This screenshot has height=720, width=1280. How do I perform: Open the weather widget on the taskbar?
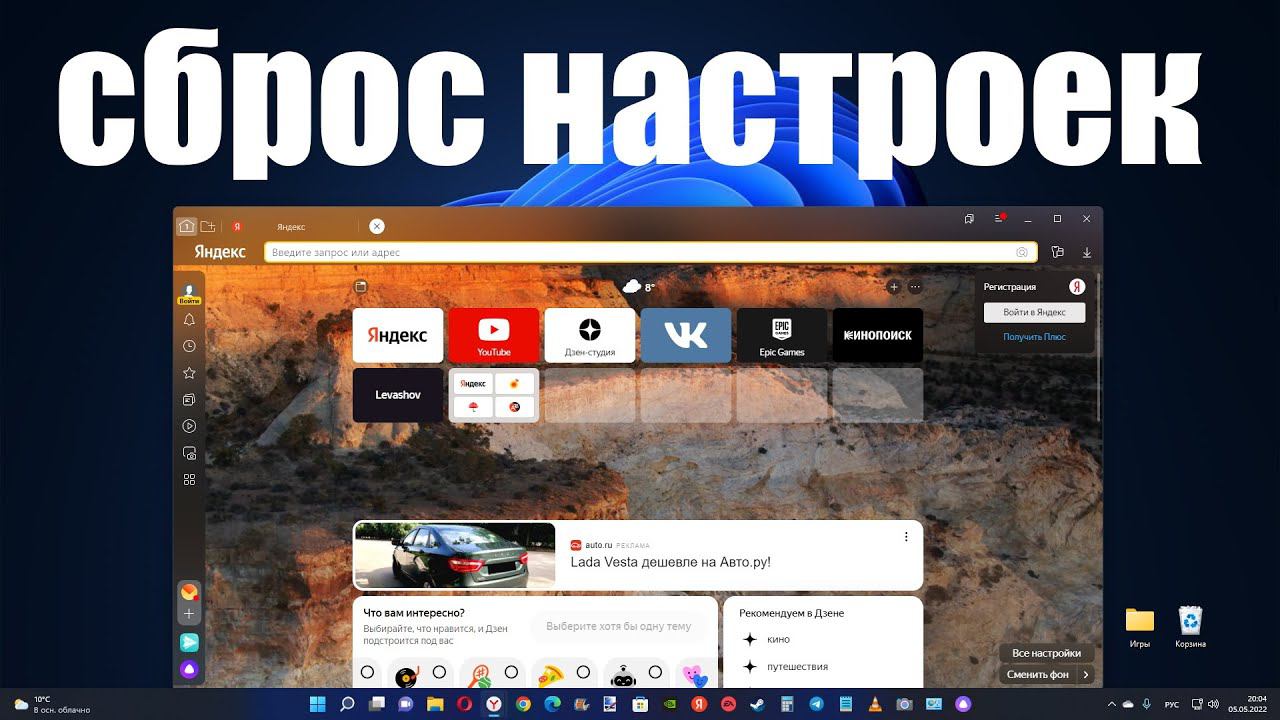(52, 704)
